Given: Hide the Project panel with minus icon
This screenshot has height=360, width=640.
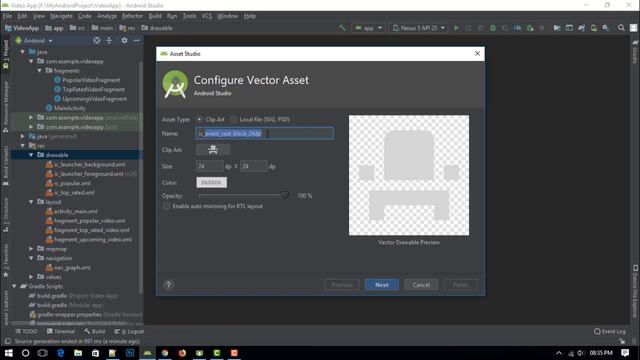Looking at the screenshot, I should pos(136,40).
